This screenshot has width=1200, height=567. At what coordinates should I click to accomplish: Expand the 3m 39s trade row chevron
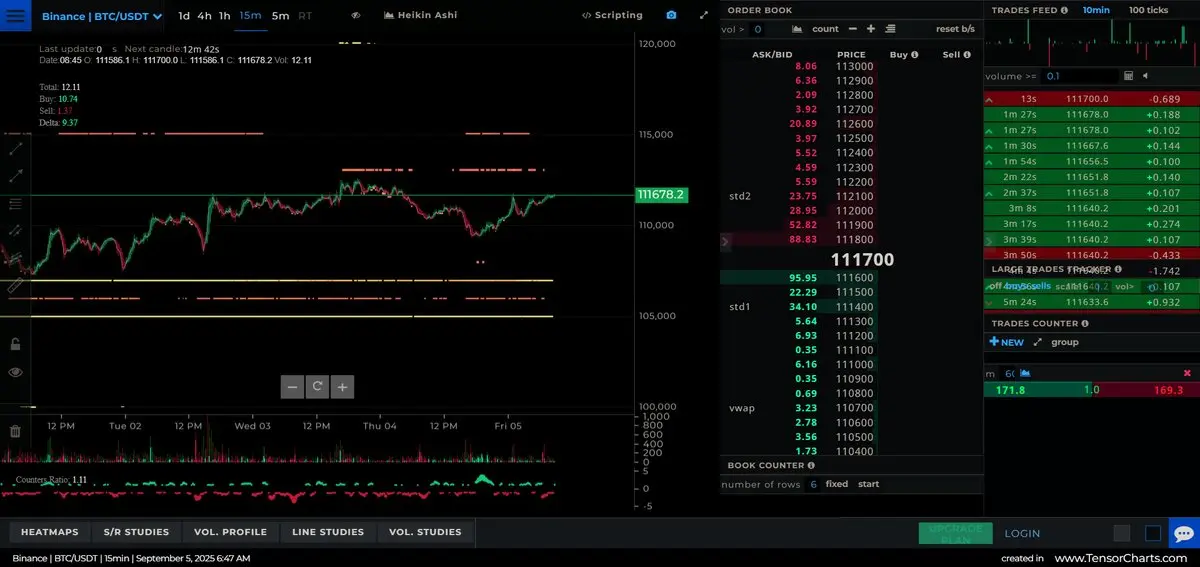(x=989, y=240)
